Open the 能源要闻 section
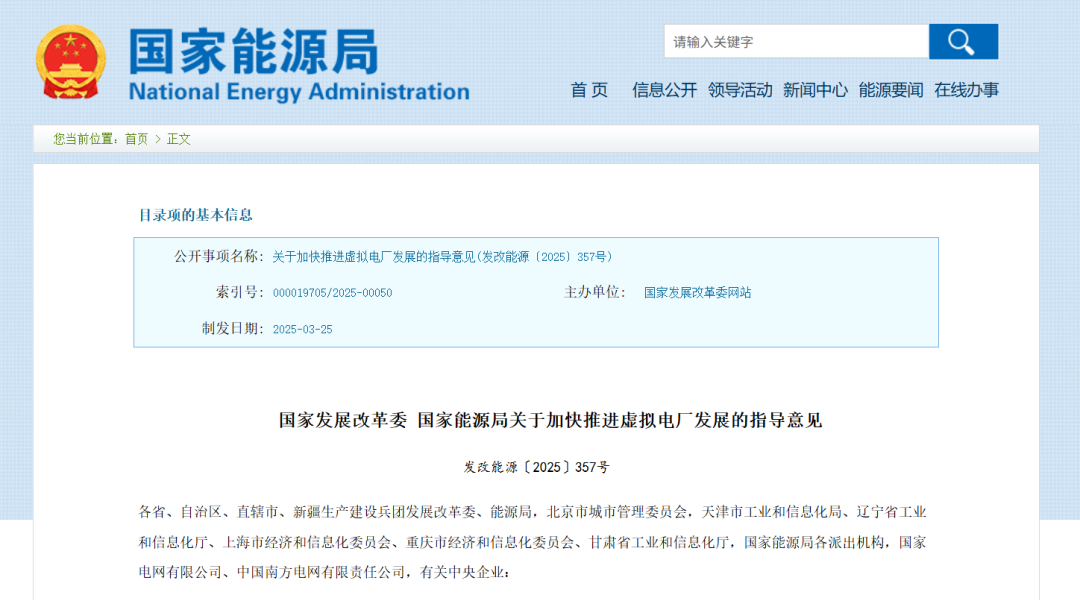 (891, 90)
